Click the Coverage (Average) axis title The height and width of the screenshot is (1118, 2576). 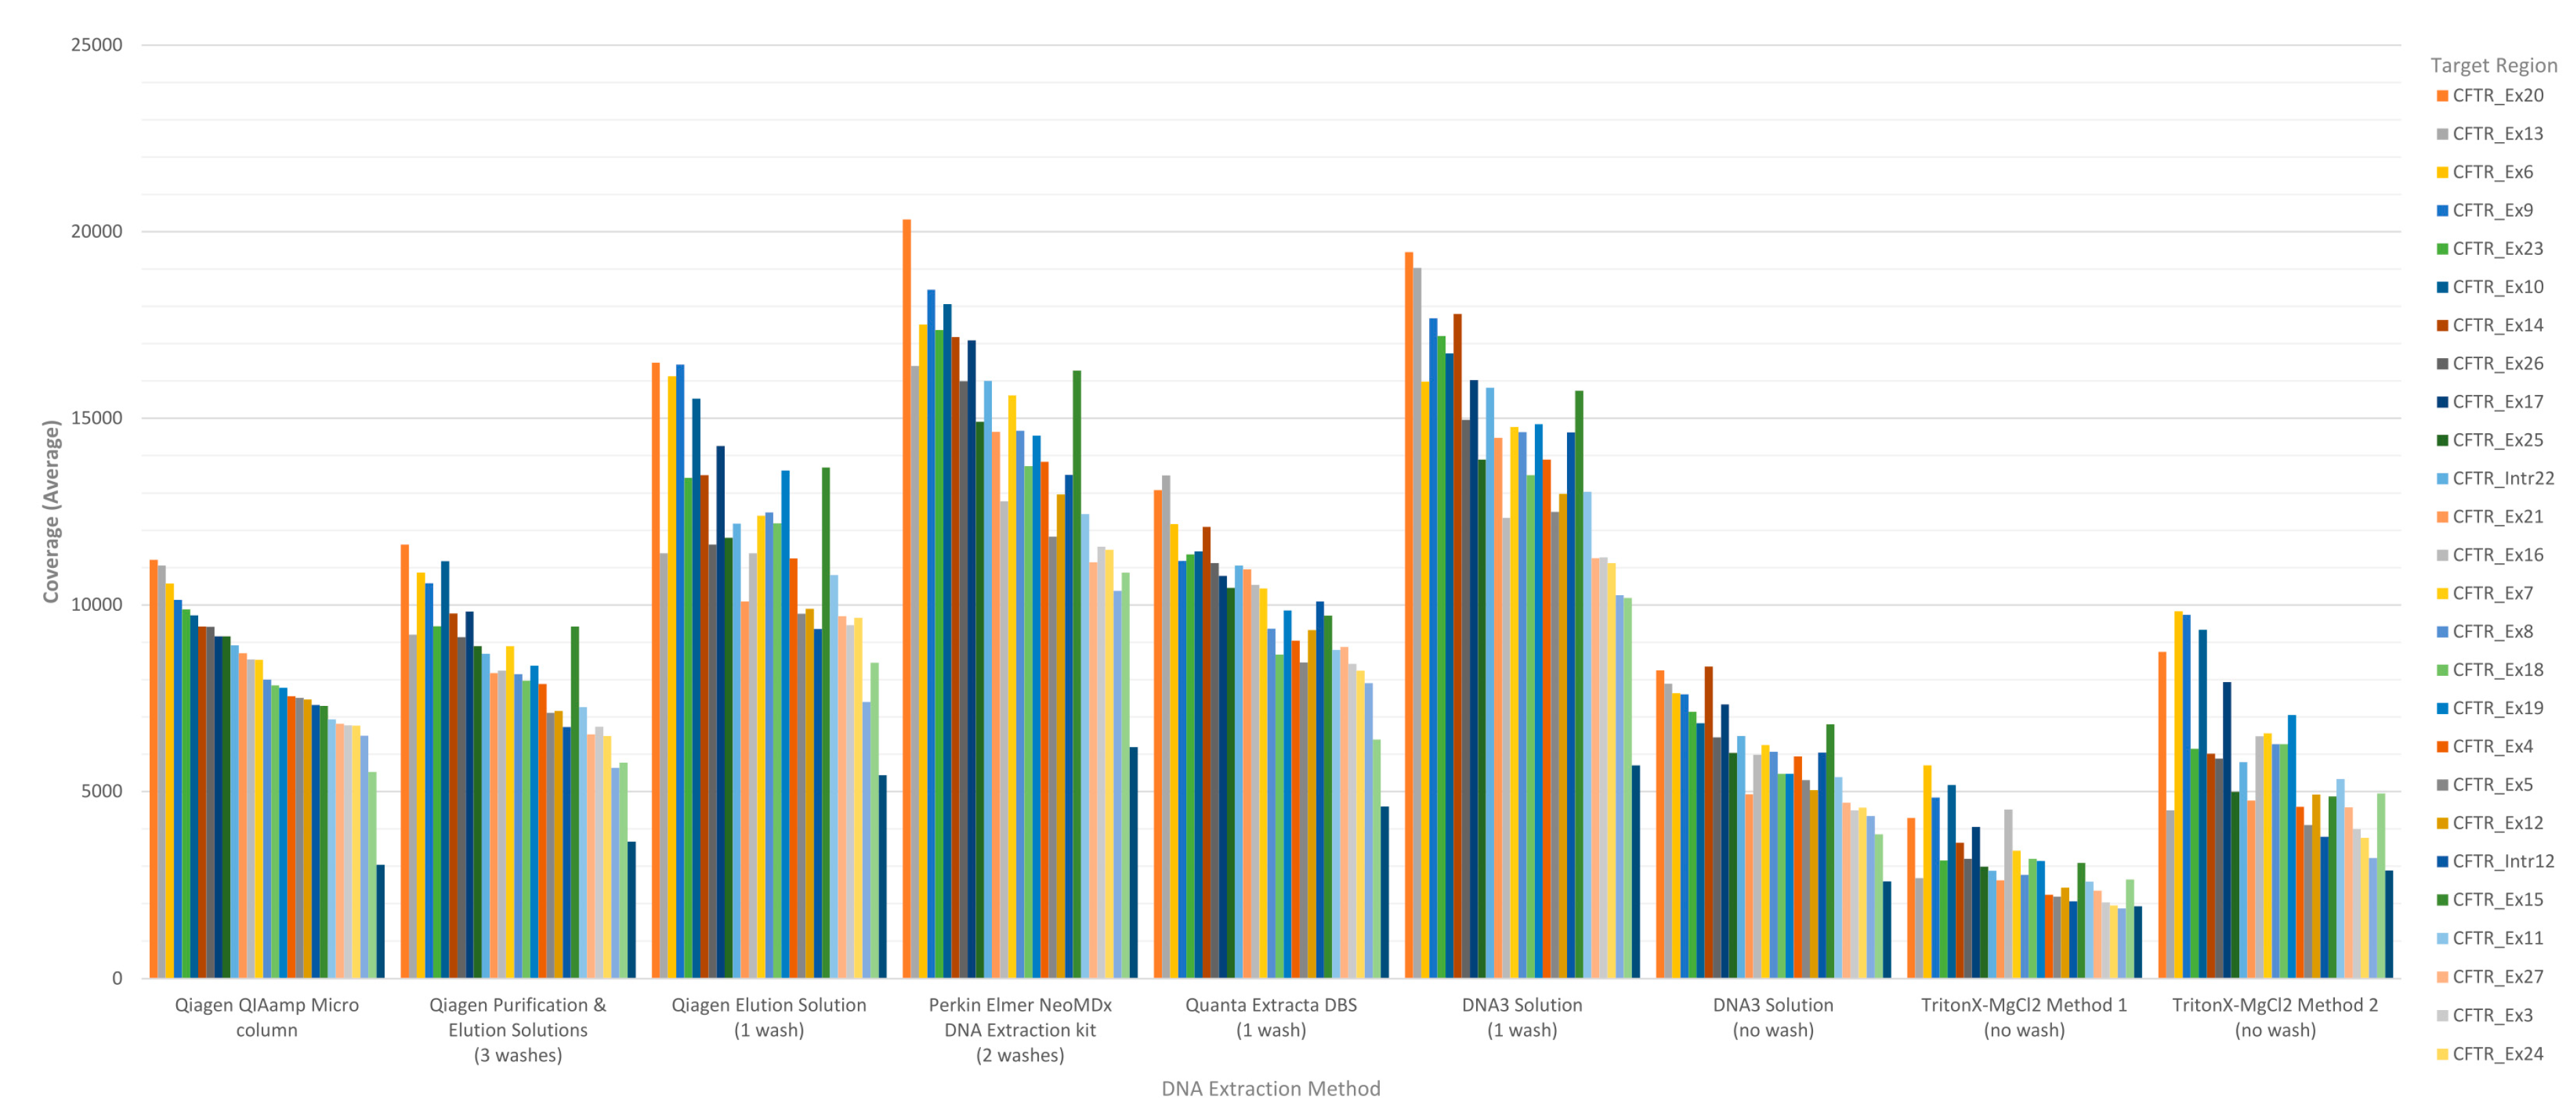(x=51, y=511)
